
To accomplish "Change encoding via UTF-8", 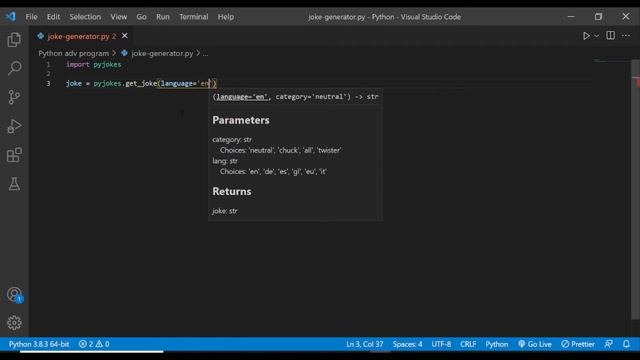I will (x=441, y=344).
